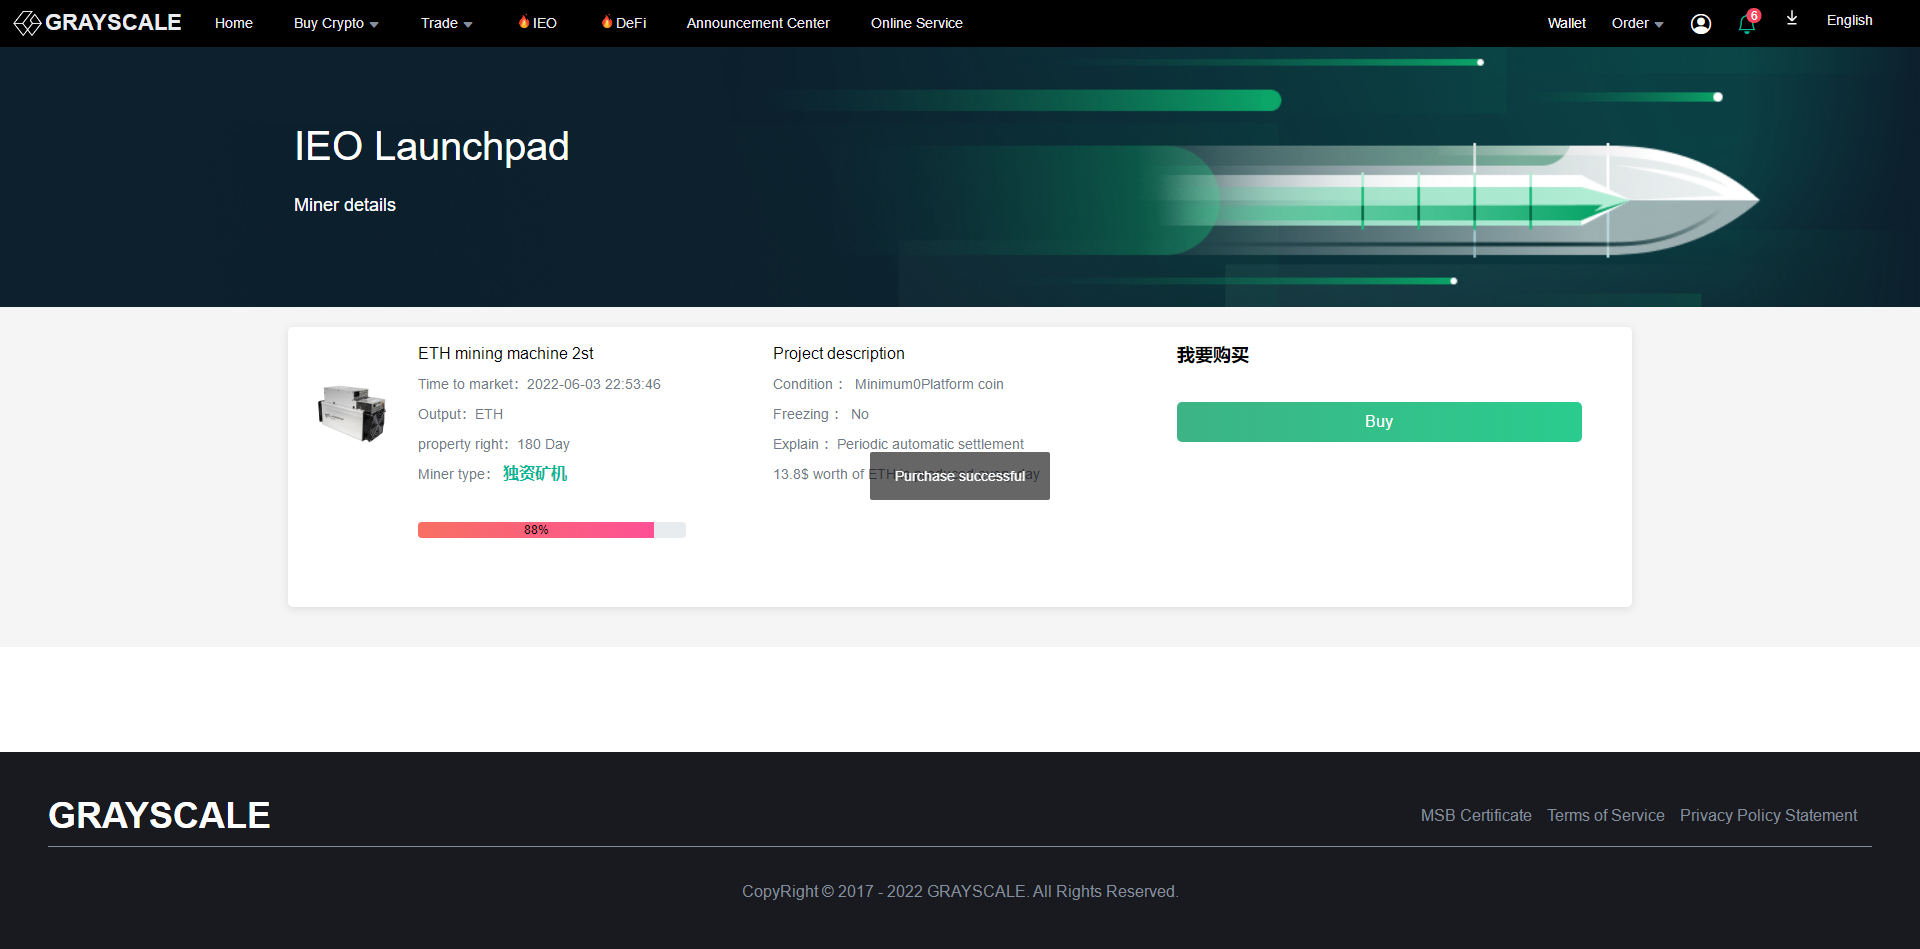Click the Grayscale logo in the header
The height and width of the screenshot is (949, 1920).
point(97,22)
